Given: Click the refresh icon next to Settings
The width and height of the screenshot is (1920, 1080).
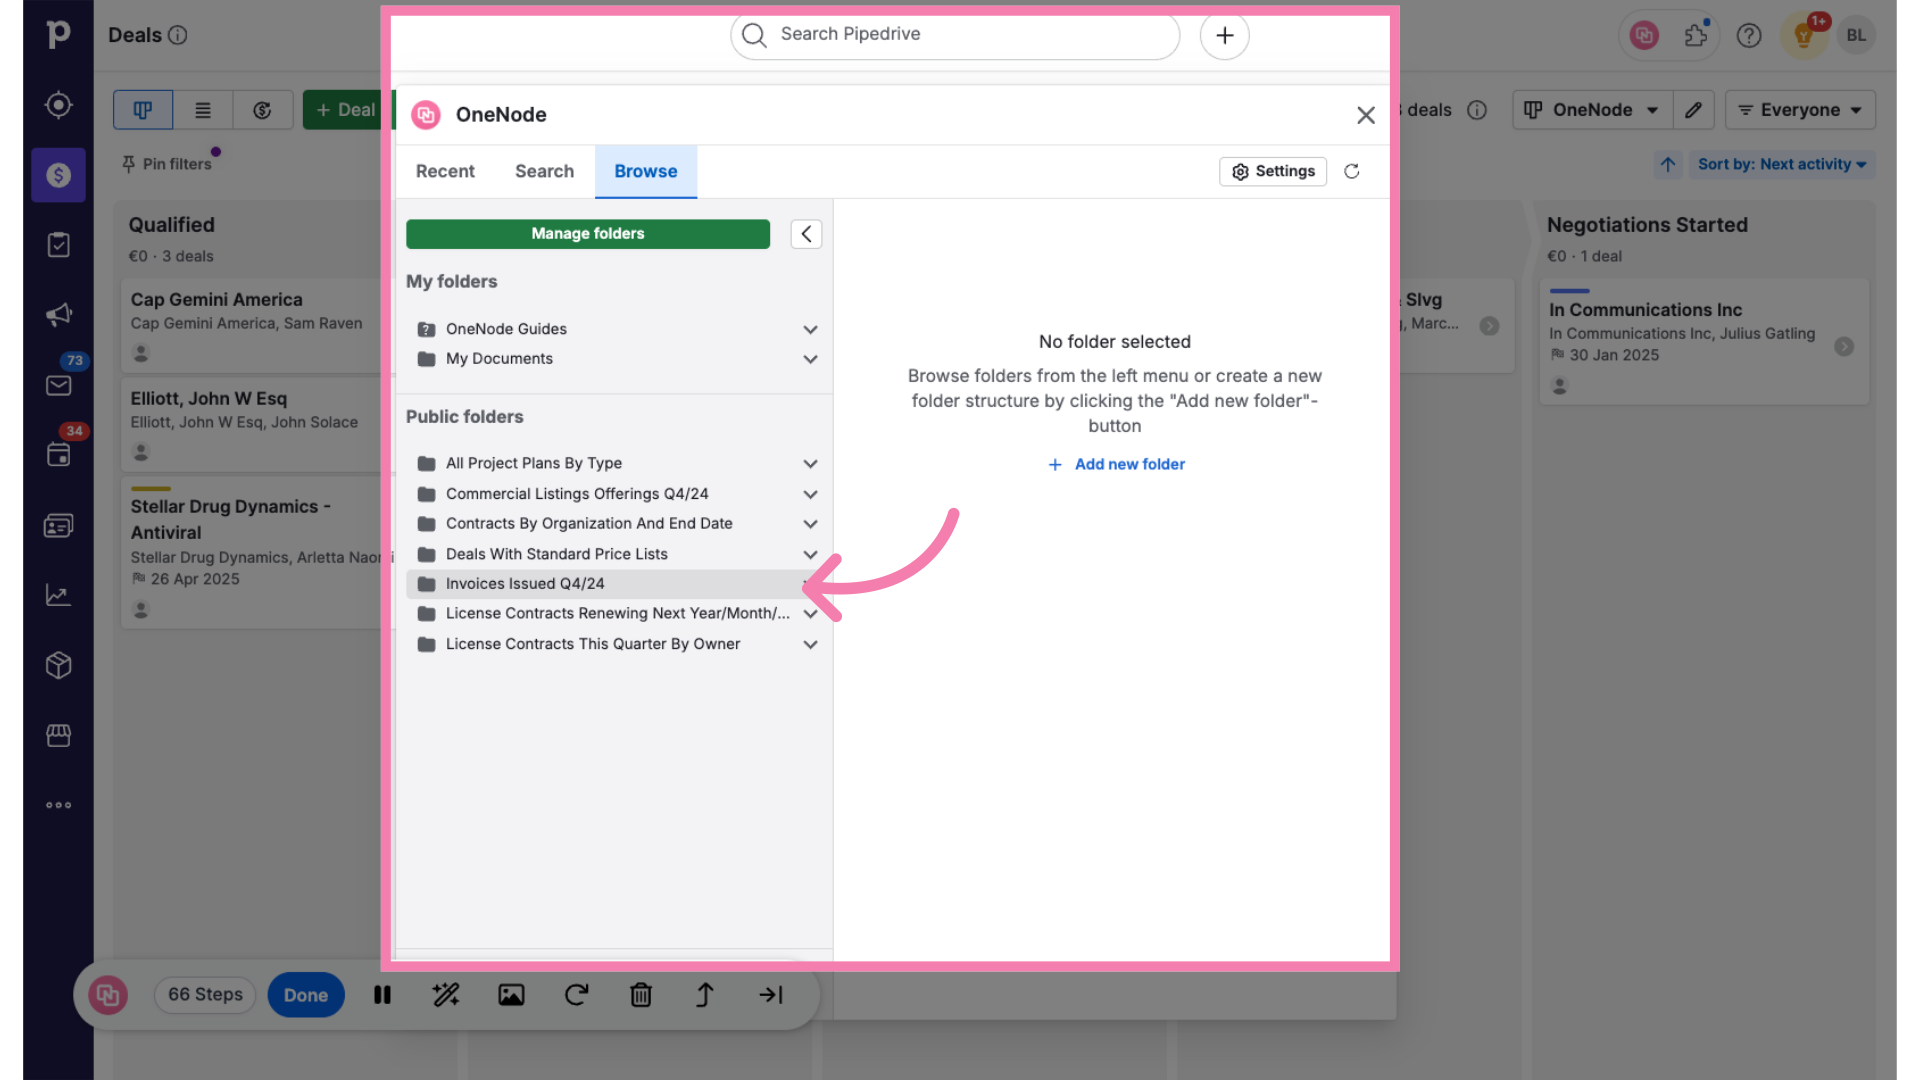Looking at the screenshot, I should [1352, 172].
